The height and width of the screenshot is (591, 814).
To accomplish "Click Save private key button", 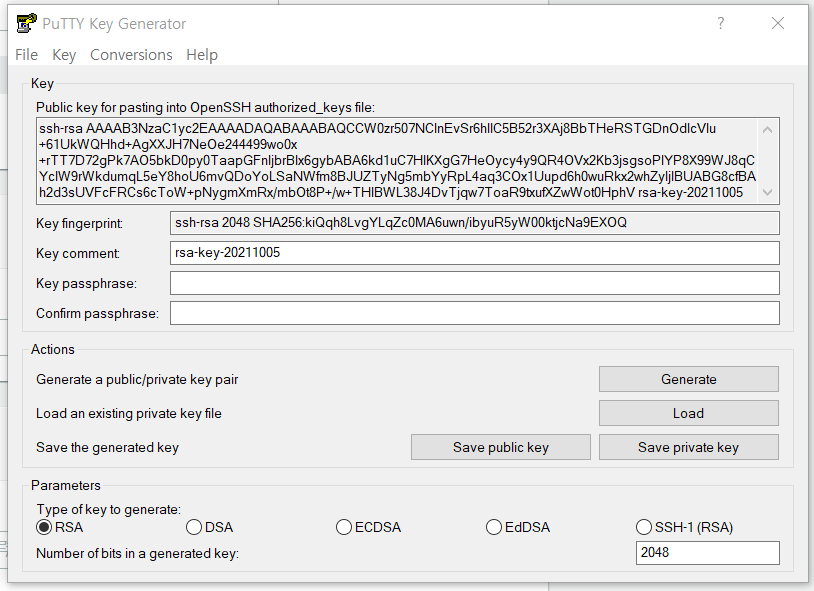I will click(688, 447).
